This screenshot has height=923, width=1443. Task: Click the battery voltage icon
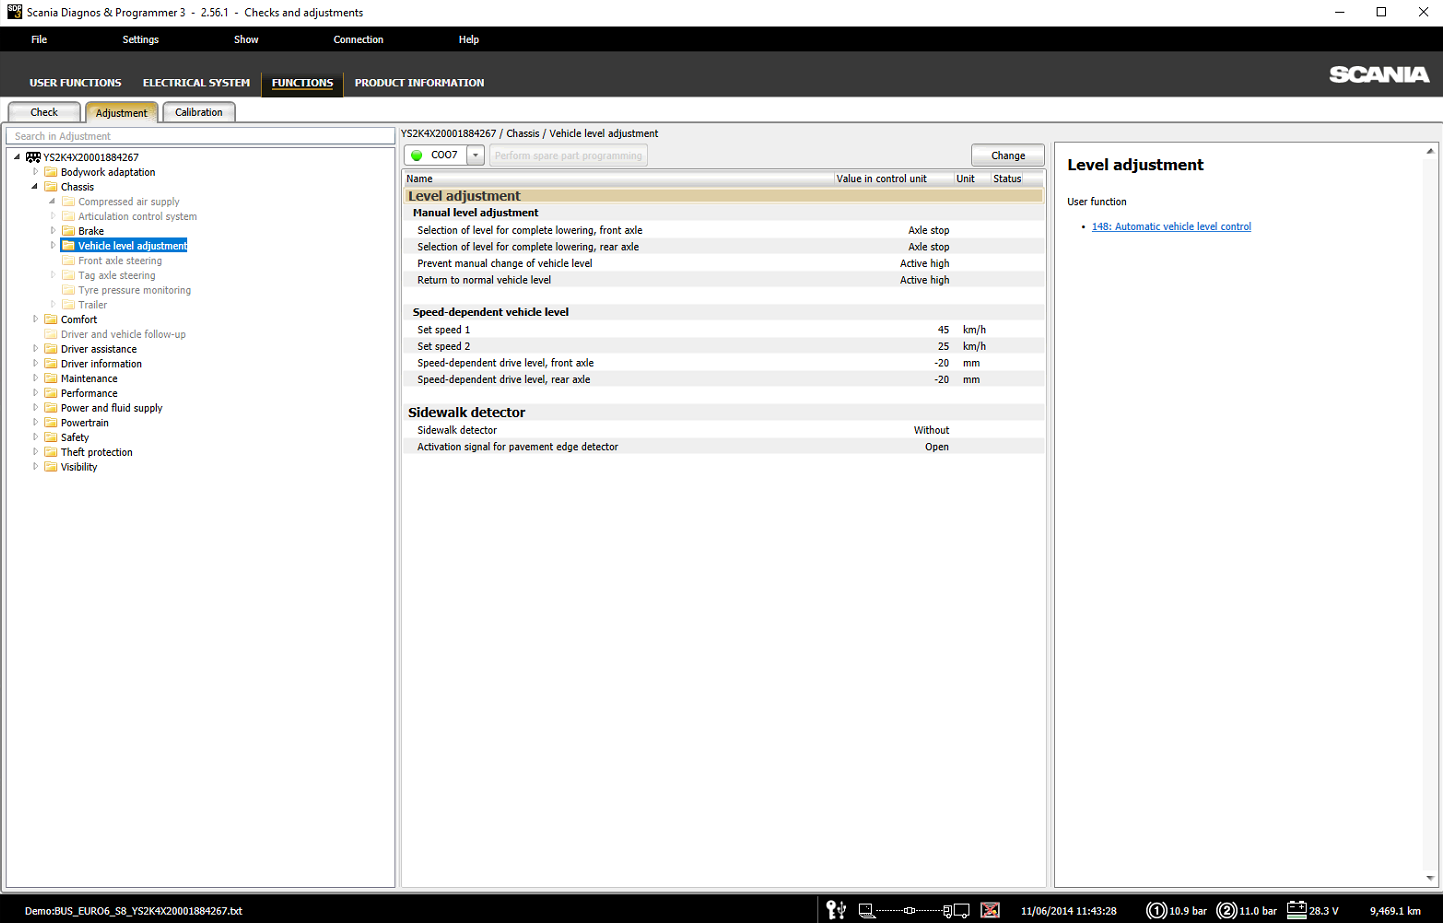coord(1296,910)
